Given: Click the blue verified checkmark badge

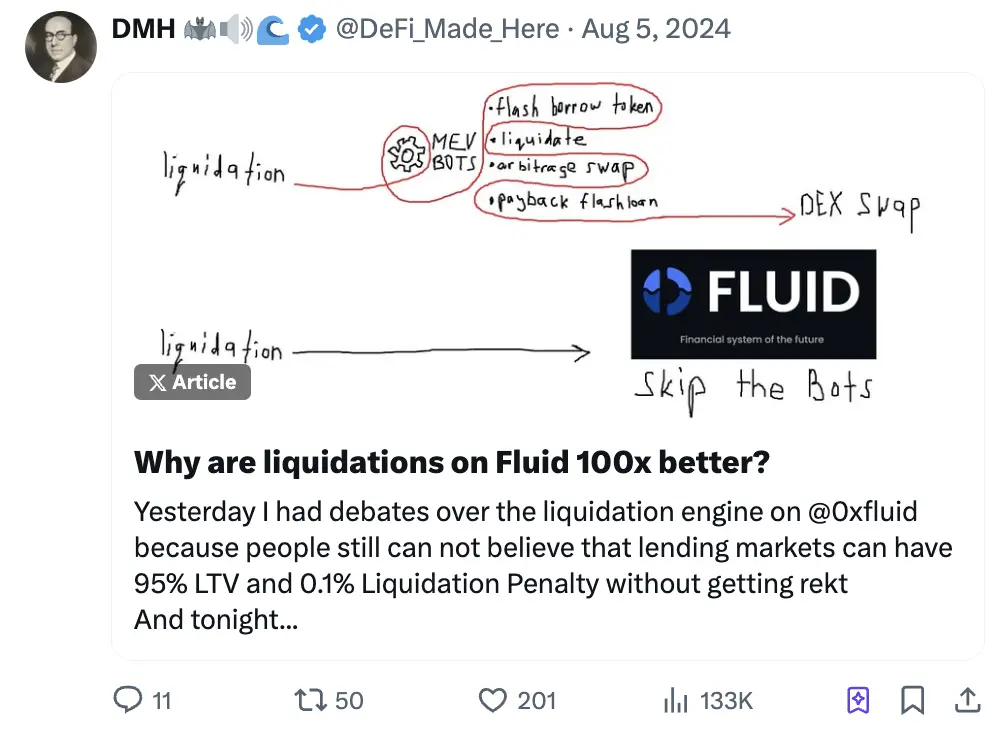Looking at the screenshot, I should pos(312,29).
